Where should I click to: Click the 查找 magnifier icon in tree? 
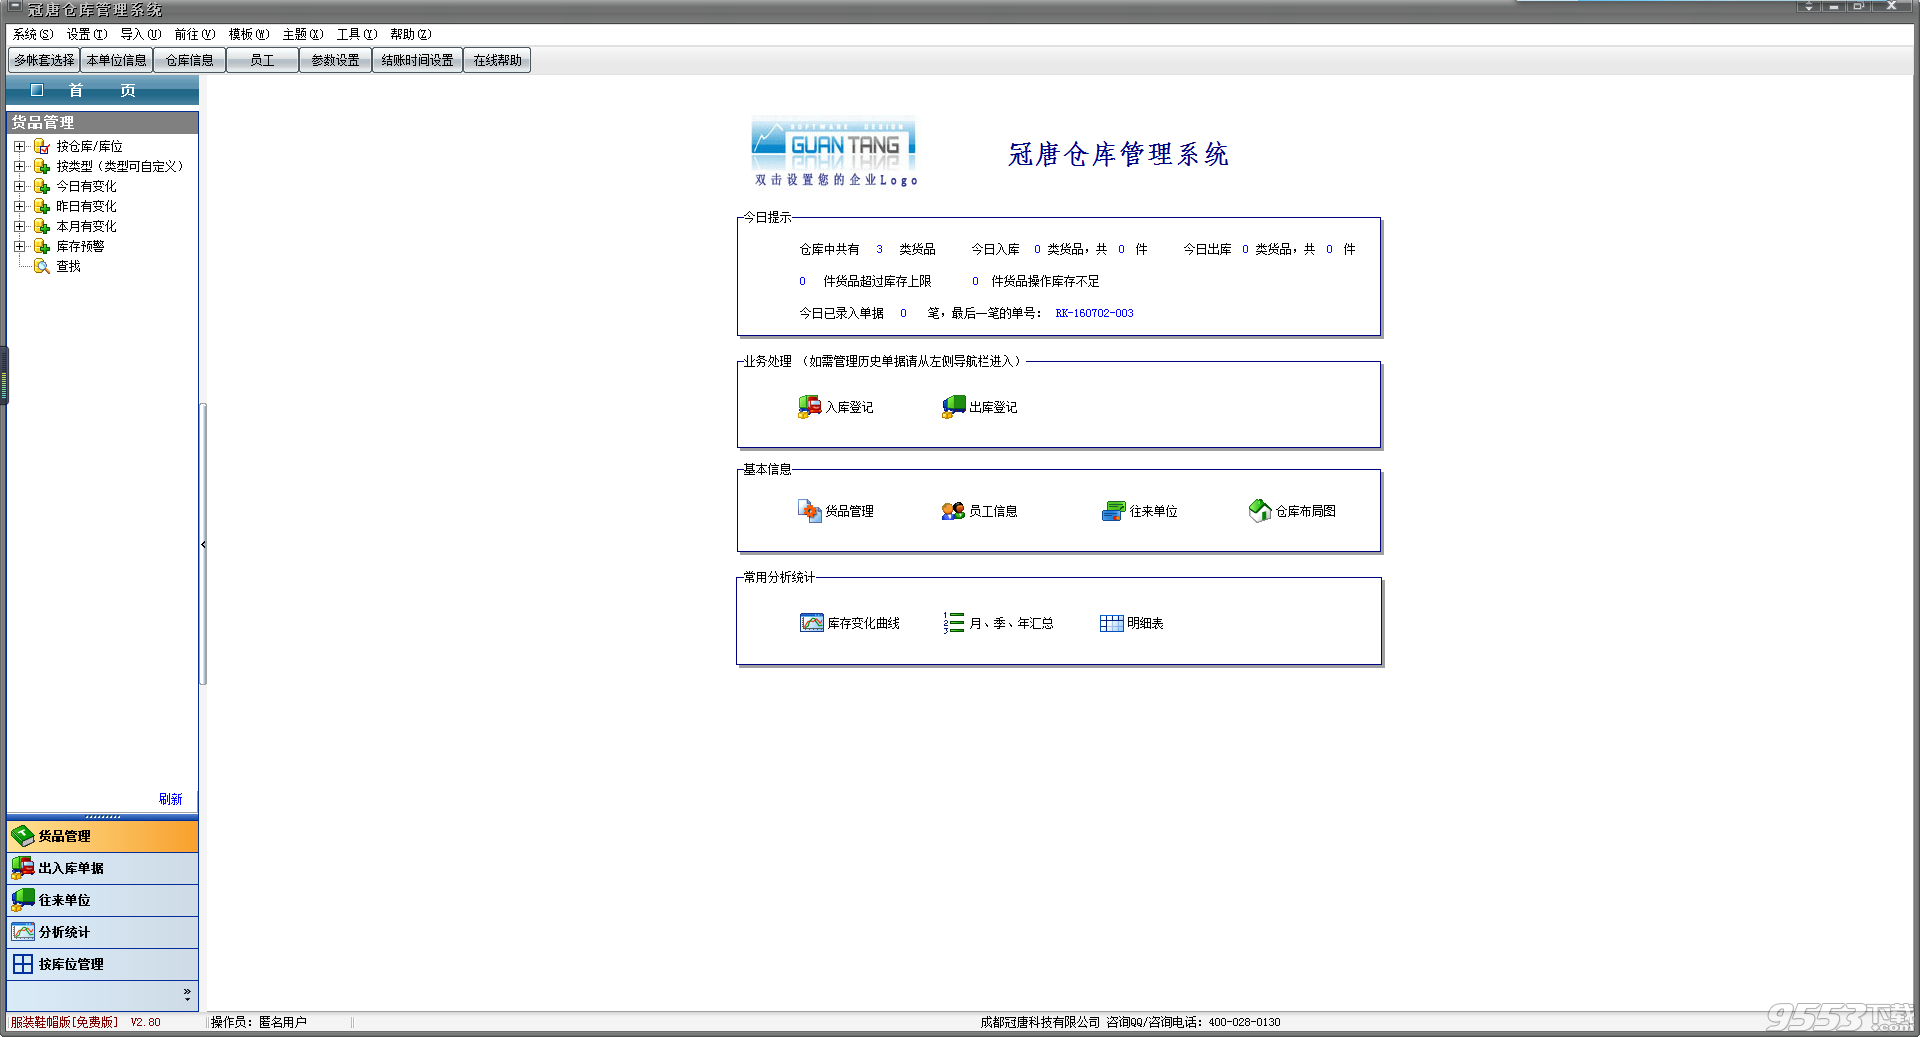click(42, 266)
